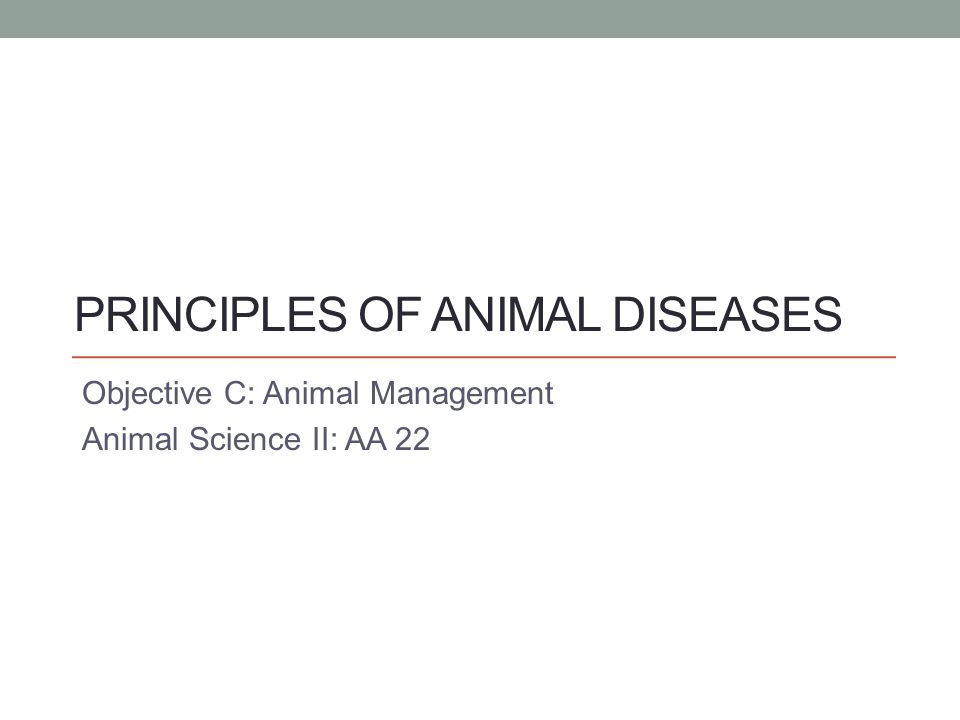Click the orange divider line under the title
The image size is (960, 720).
[484, 356]
